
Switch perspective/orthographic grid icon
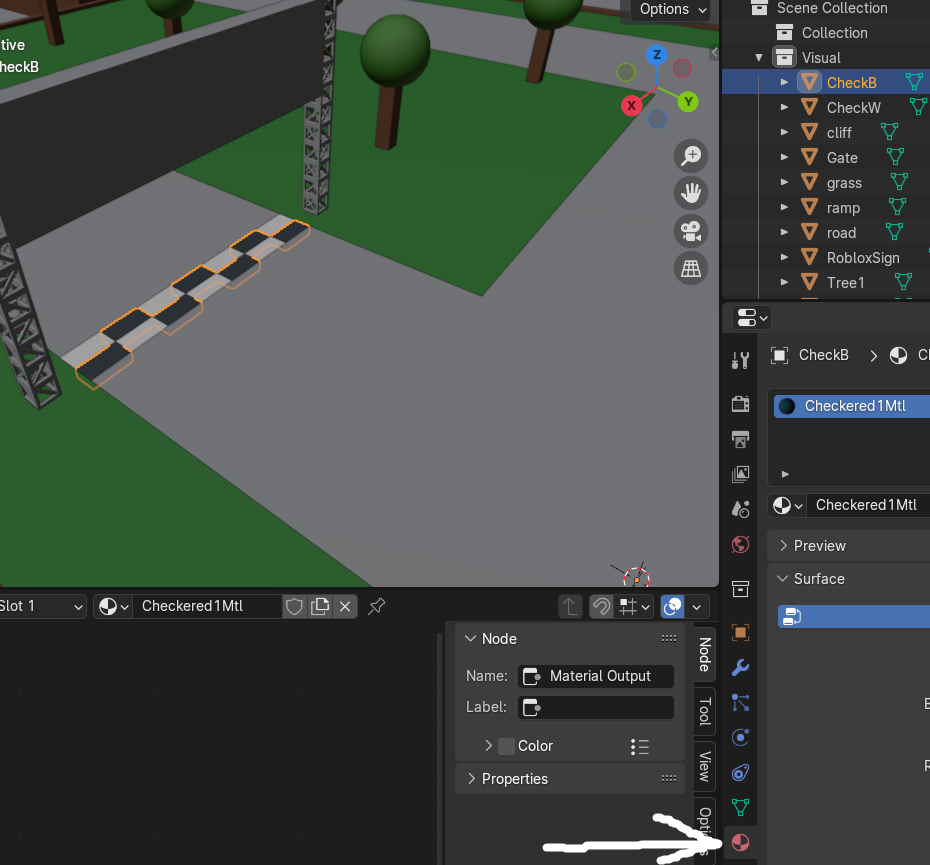point(691,269)
